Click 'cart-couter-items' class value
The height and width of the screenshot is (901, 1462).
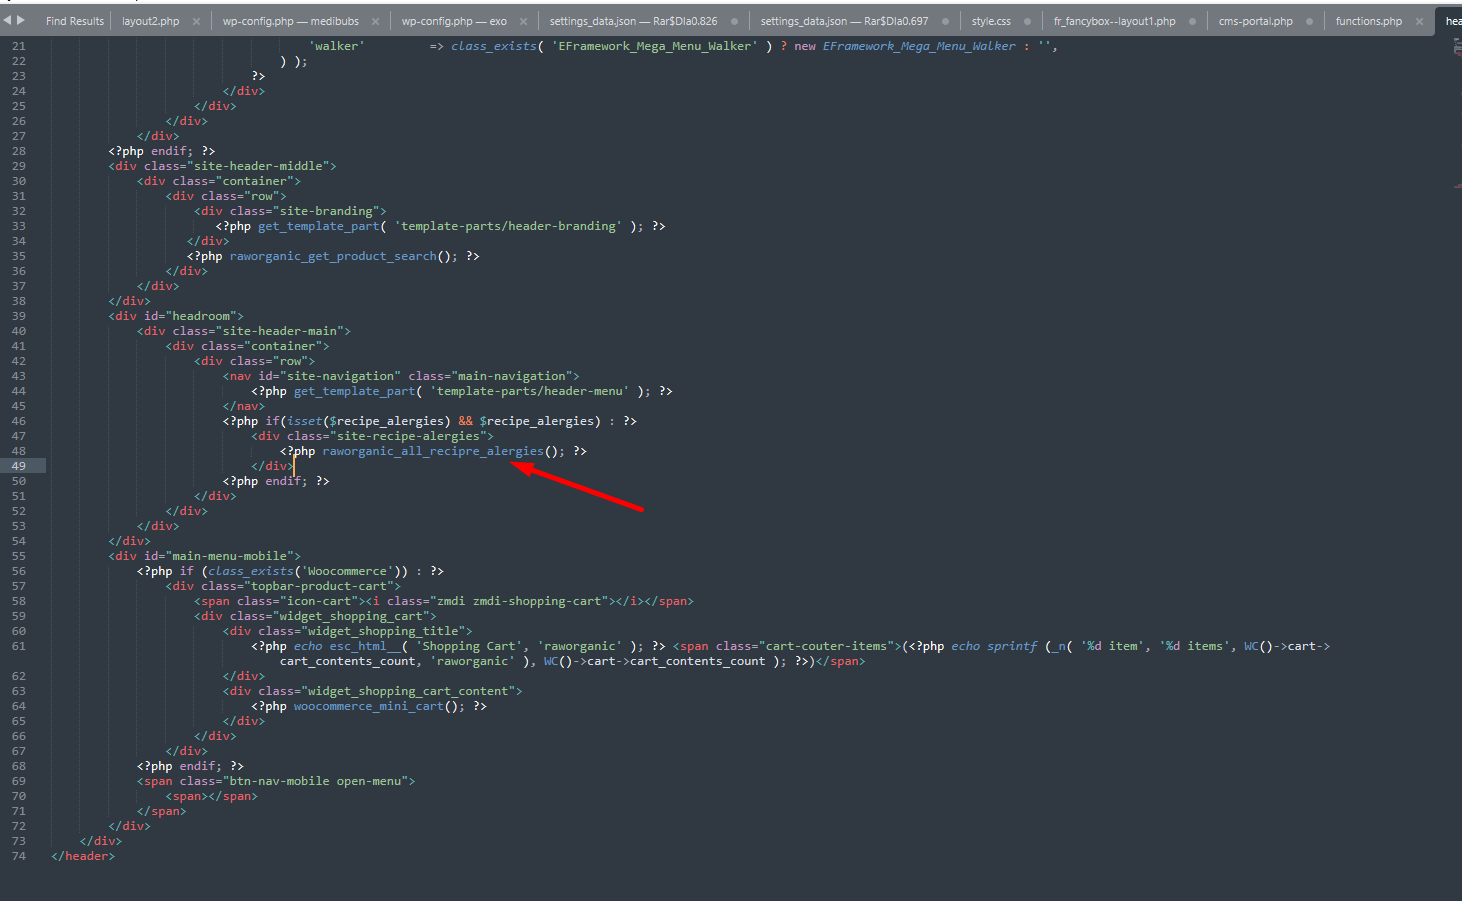click(x=826, y=646)
